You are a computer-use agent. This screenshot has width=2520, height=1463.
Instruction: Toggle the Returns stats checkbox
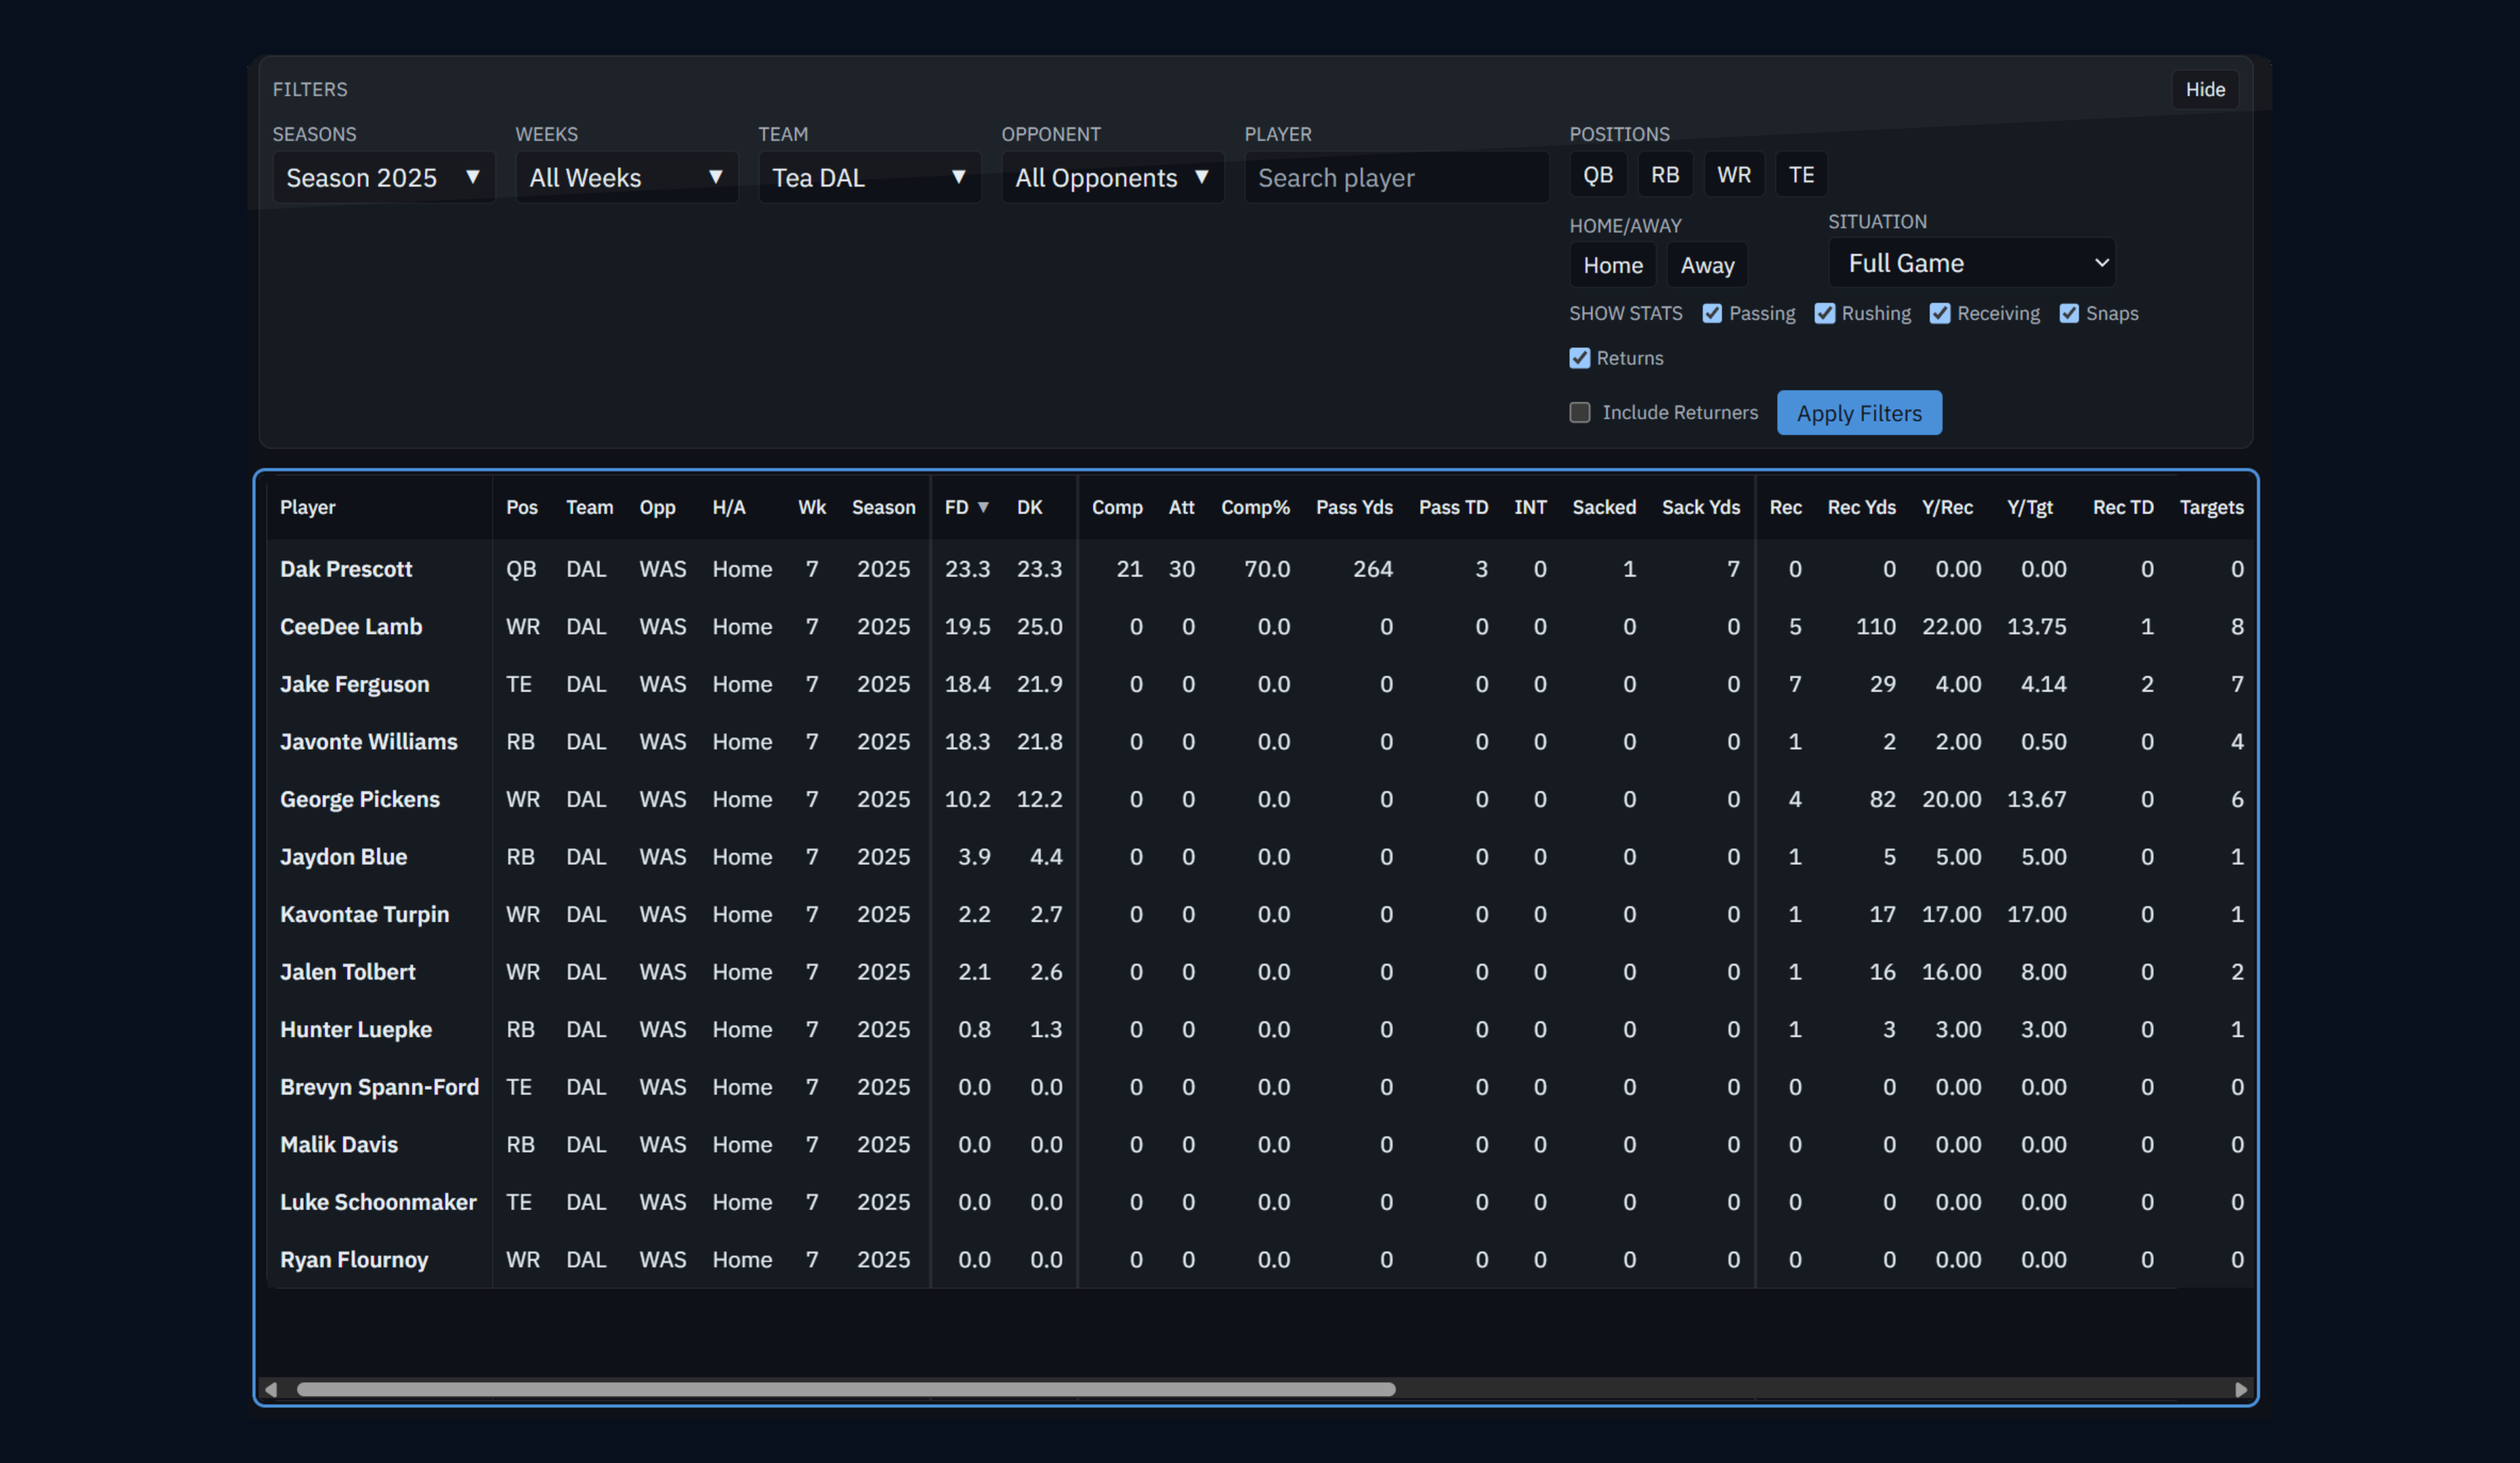[1580, 358]
